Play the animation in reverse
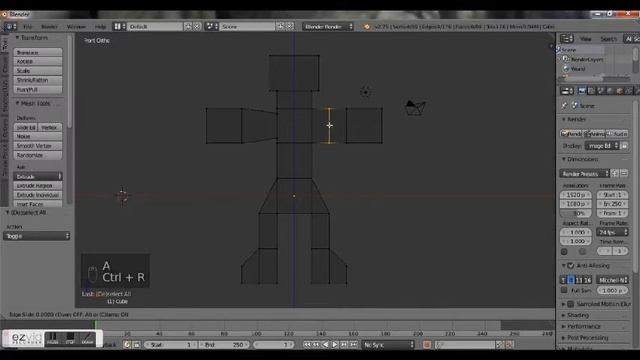Image resolution: width=640 pixels, height=360 pixels. [x=325, y=345]
